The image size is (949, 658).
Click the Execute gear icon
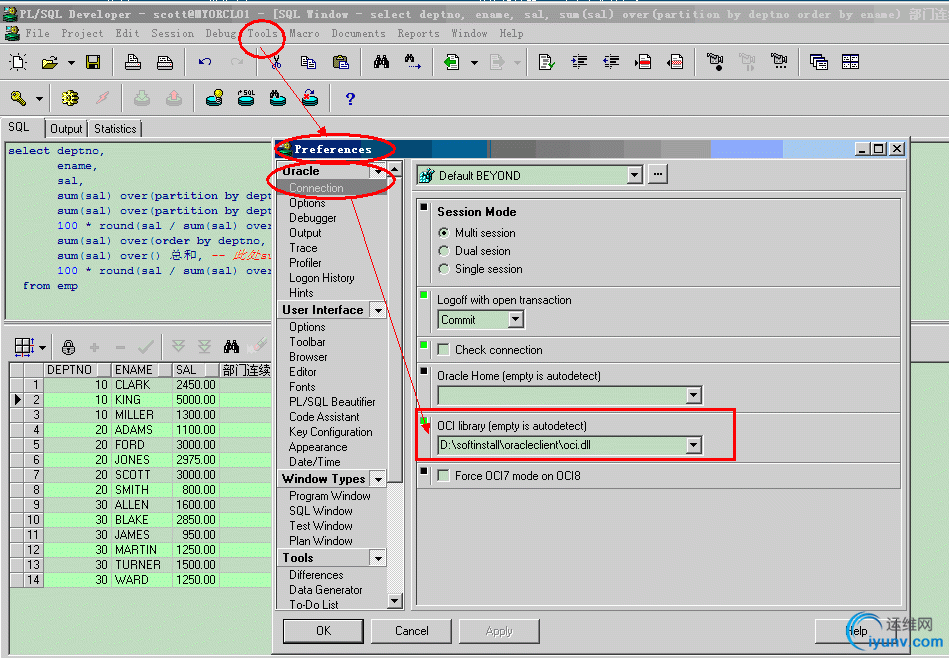coord(70,98)
